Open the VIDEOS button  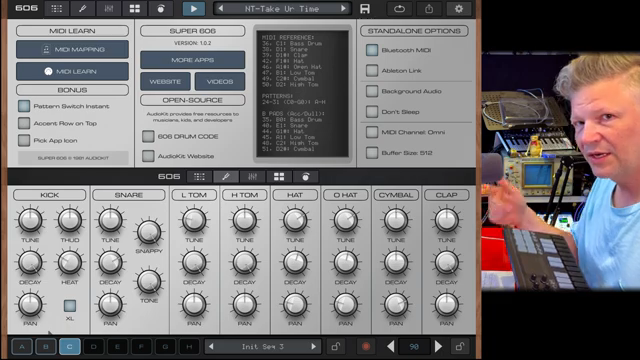tap(220, 82)
